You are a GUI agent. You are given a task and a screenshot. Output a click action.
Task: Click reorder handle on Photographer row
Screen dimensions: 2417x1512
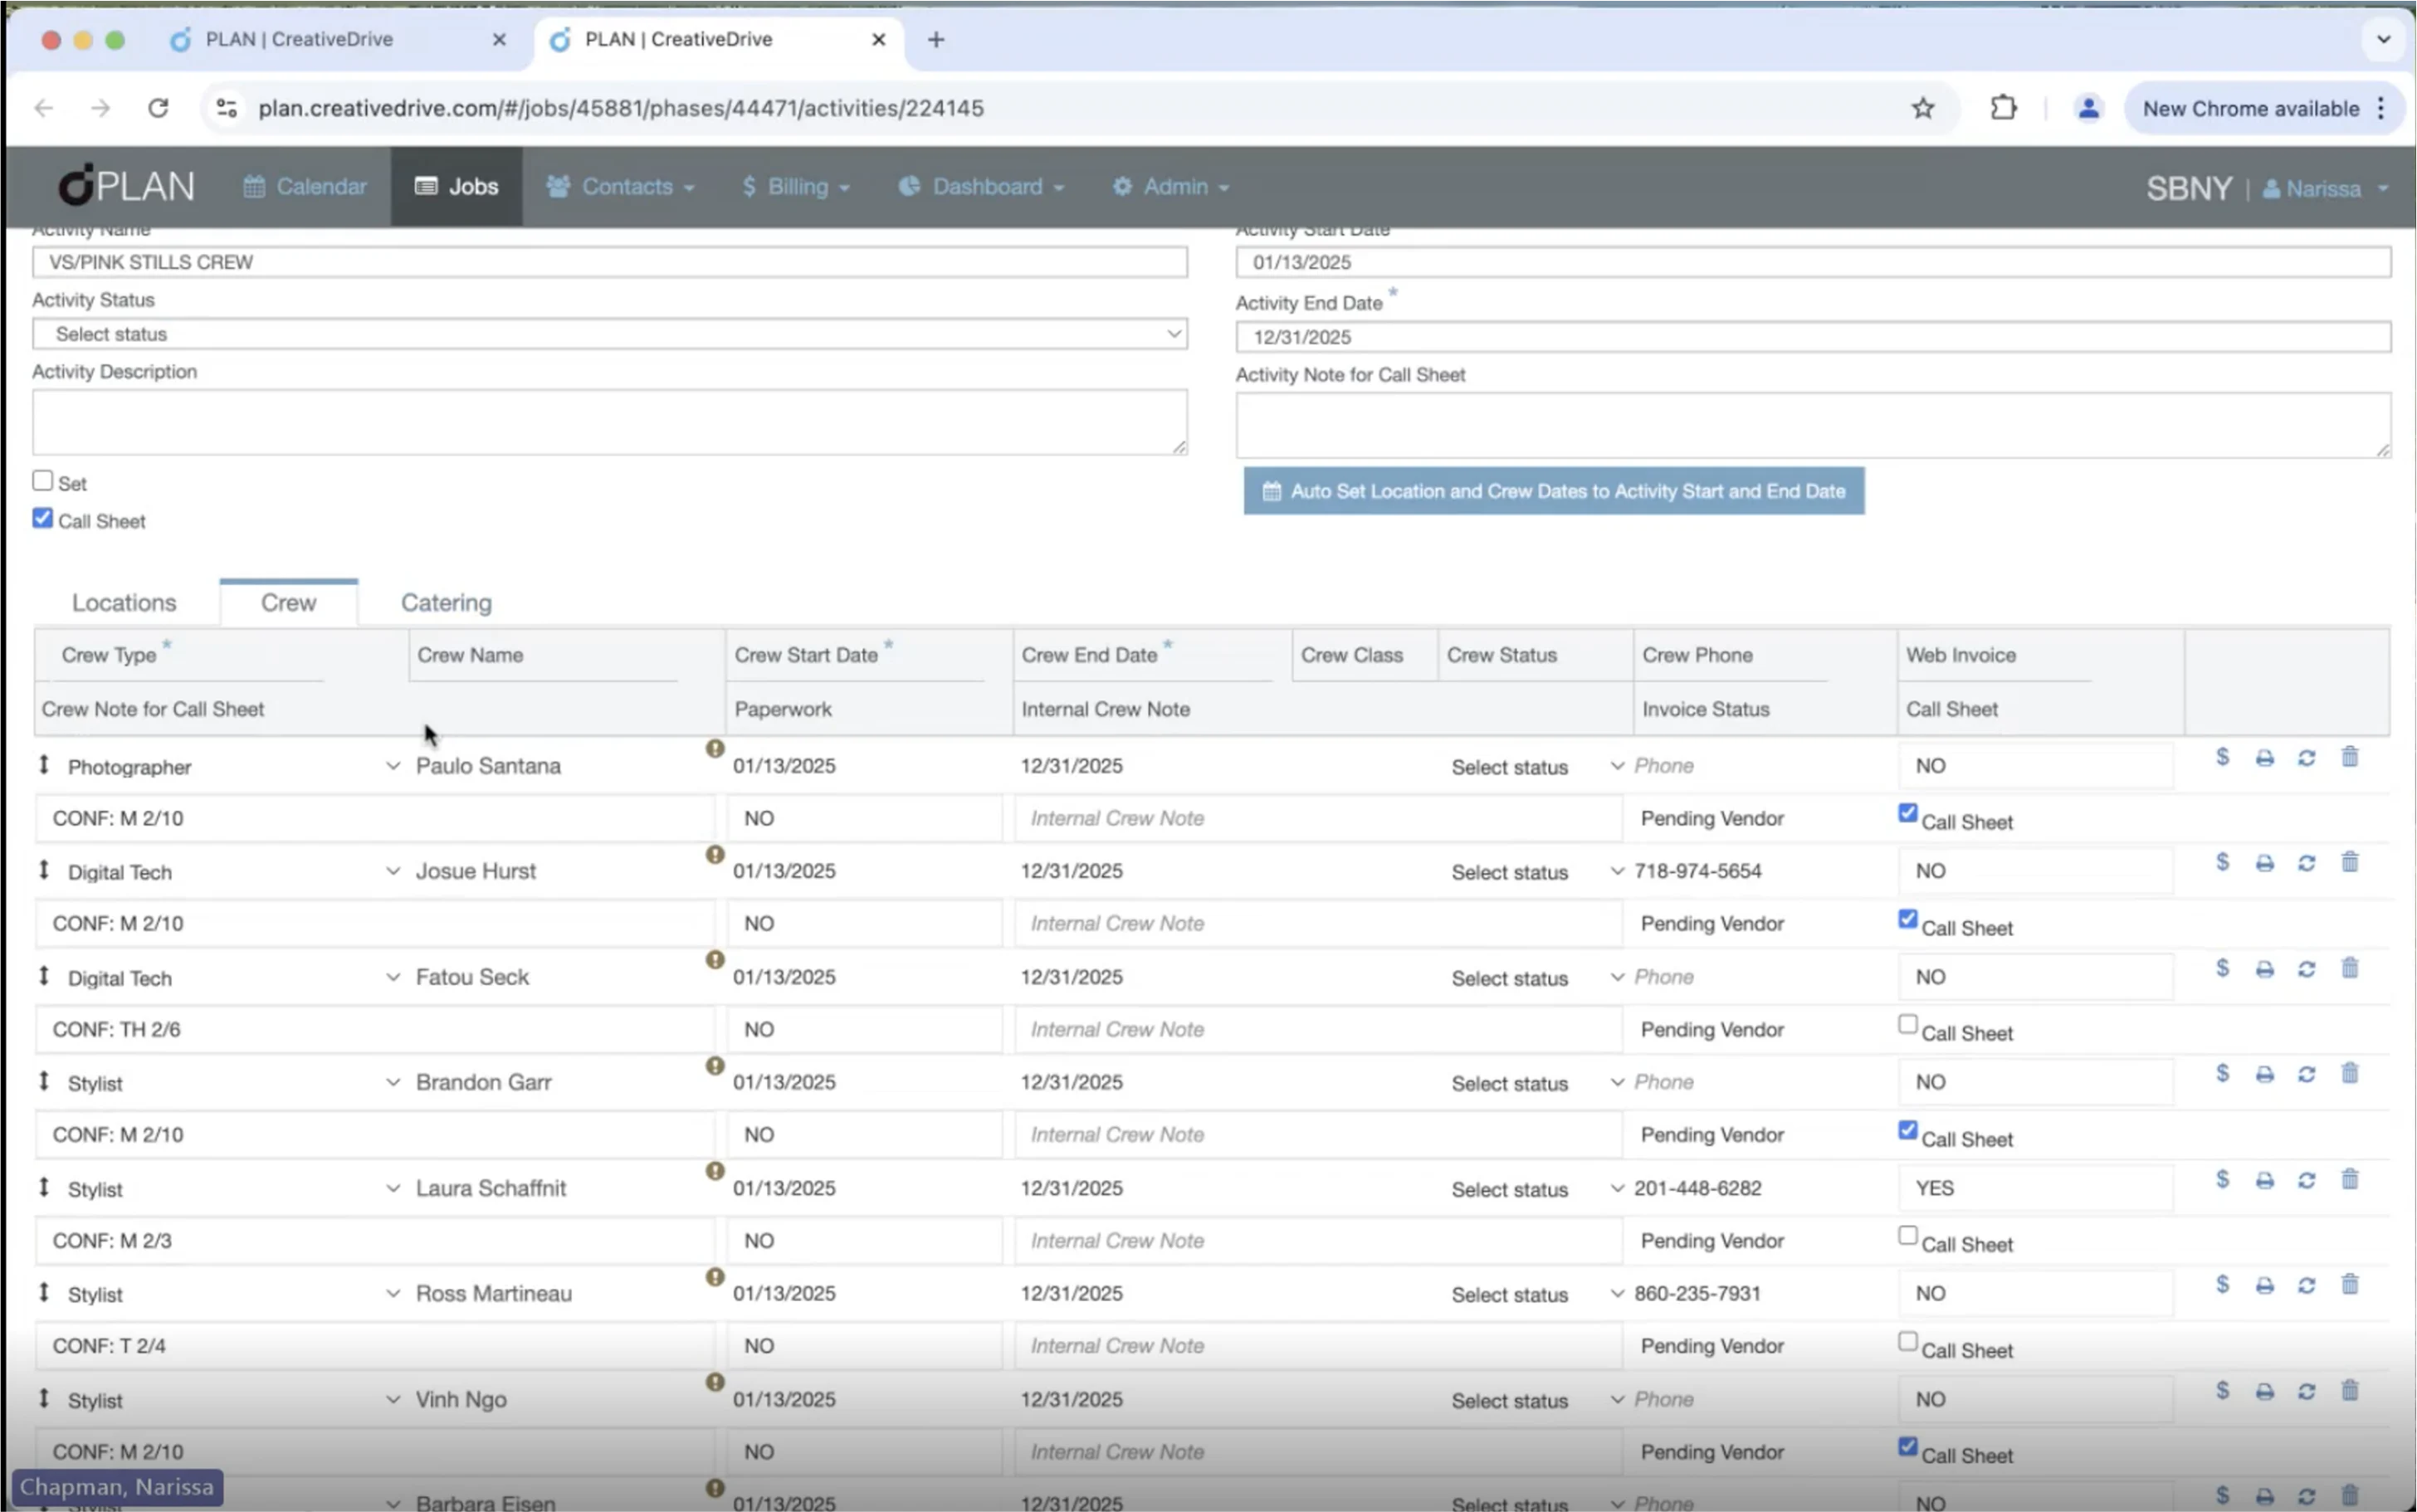tap(44, 765)
